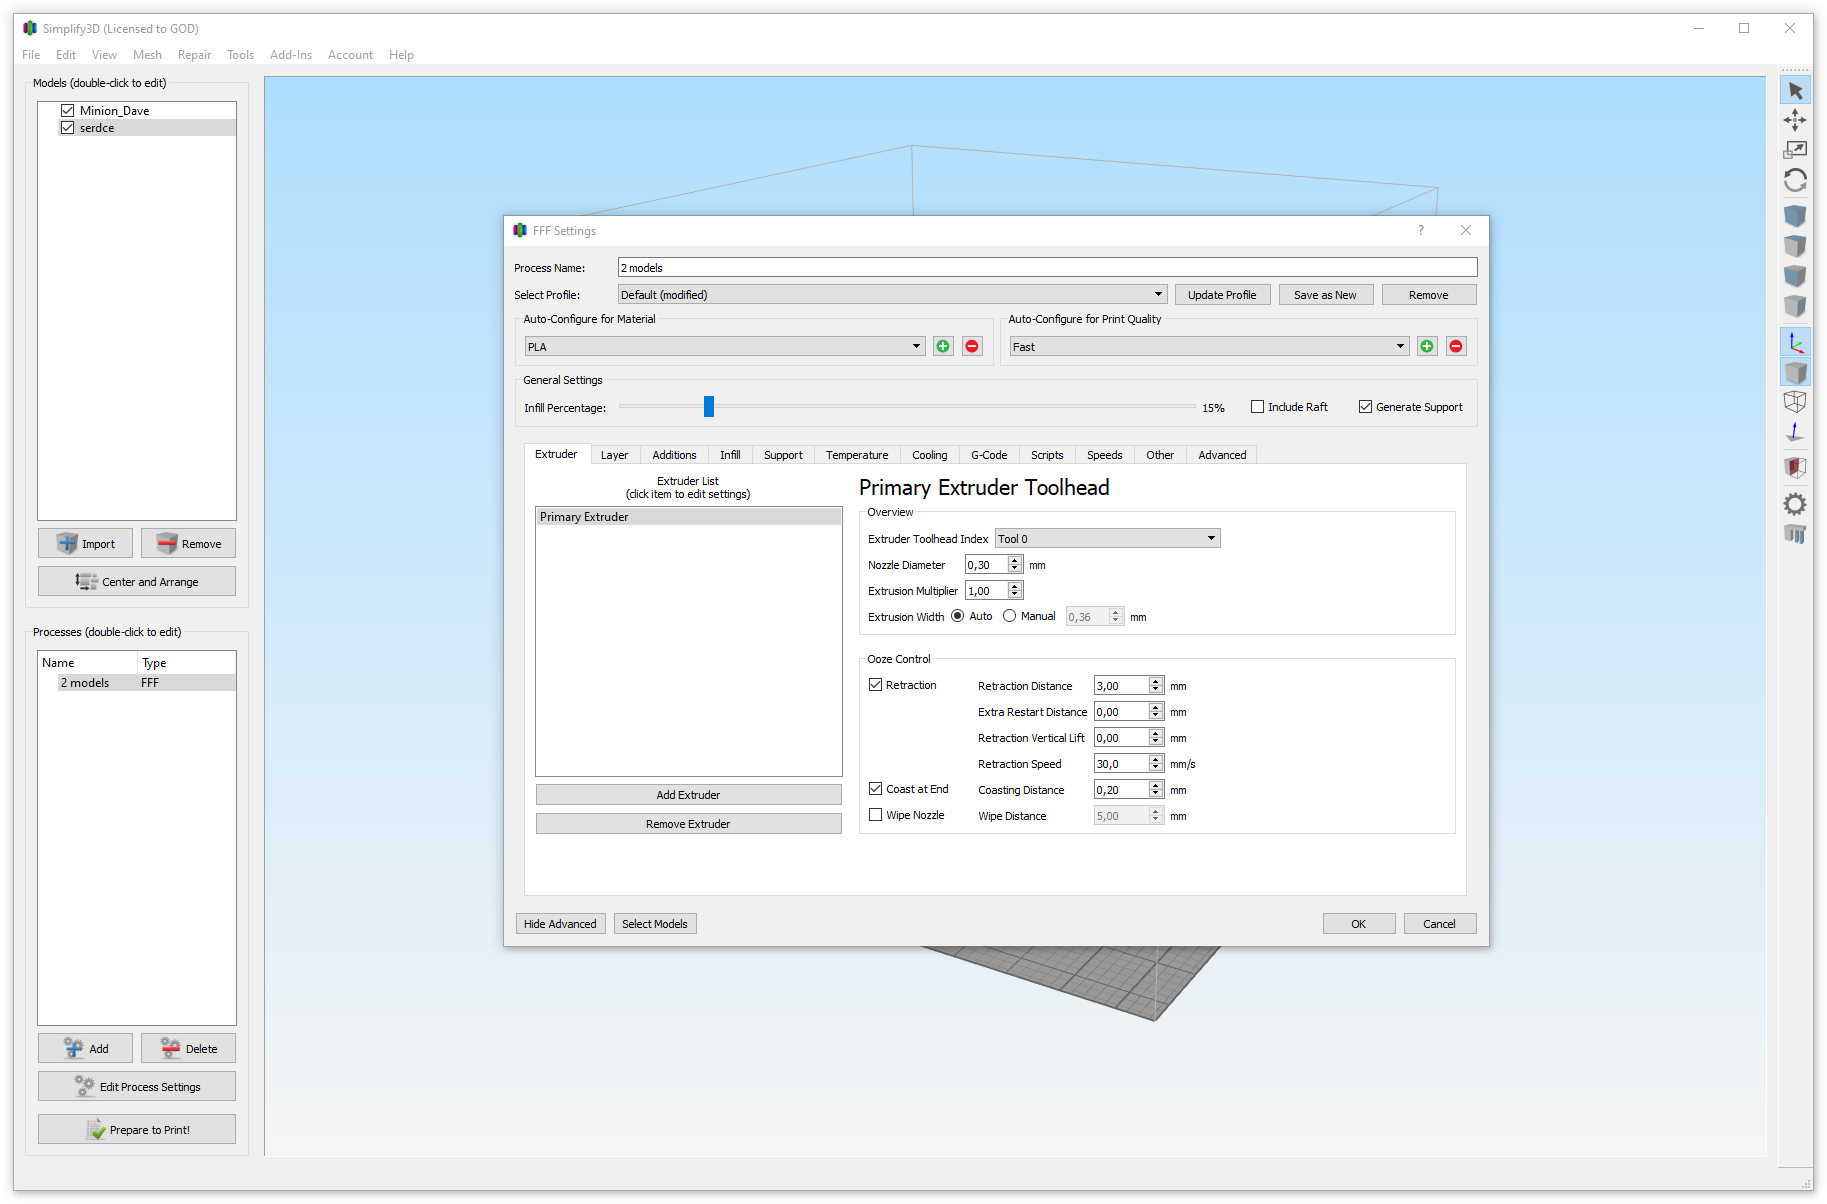1827x1204 pixels.
Task: Select Primary Extruder in the extruder list
Action: [x=688, y=517]
